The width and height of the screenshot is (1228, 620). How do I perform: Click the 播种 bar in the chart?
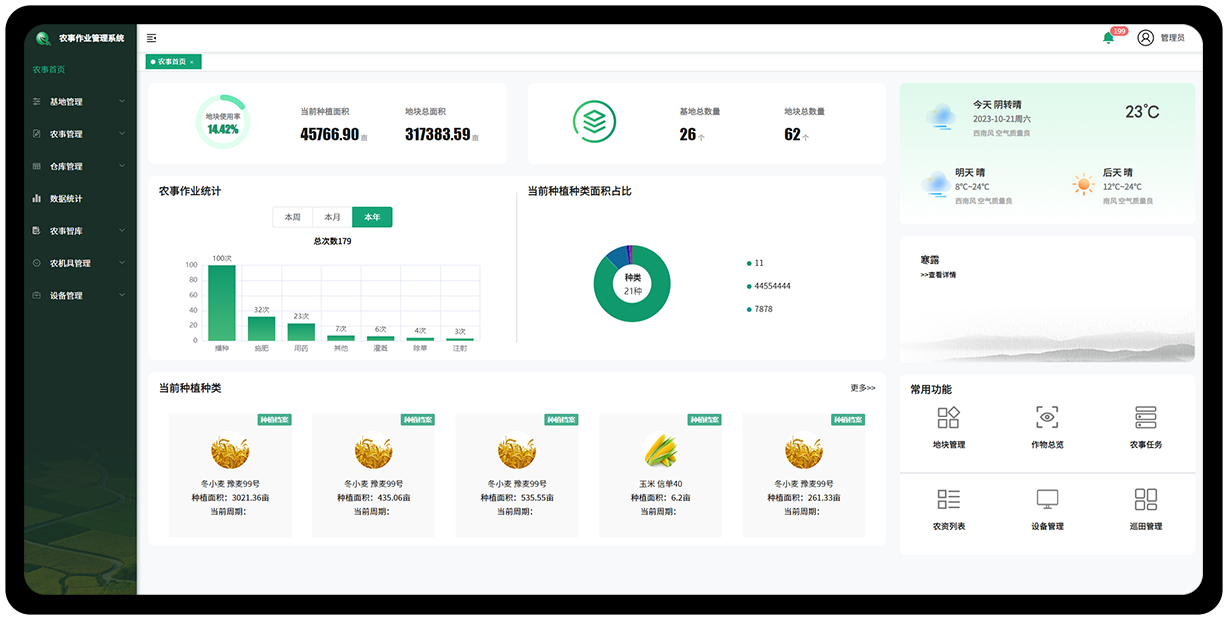click(x=222, y=303)
